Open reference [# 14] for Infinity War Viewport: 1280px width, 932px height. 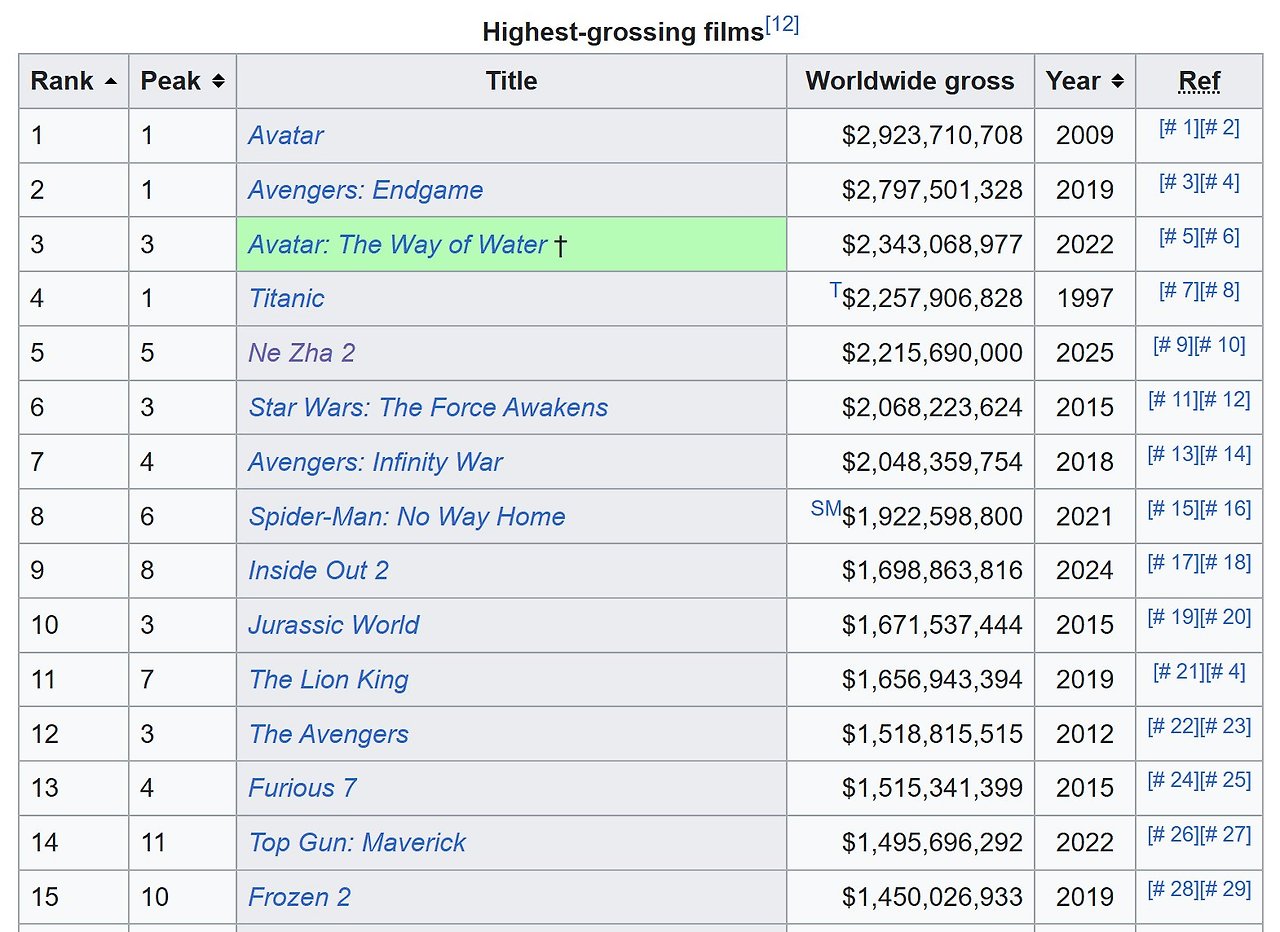point(1225,454)
